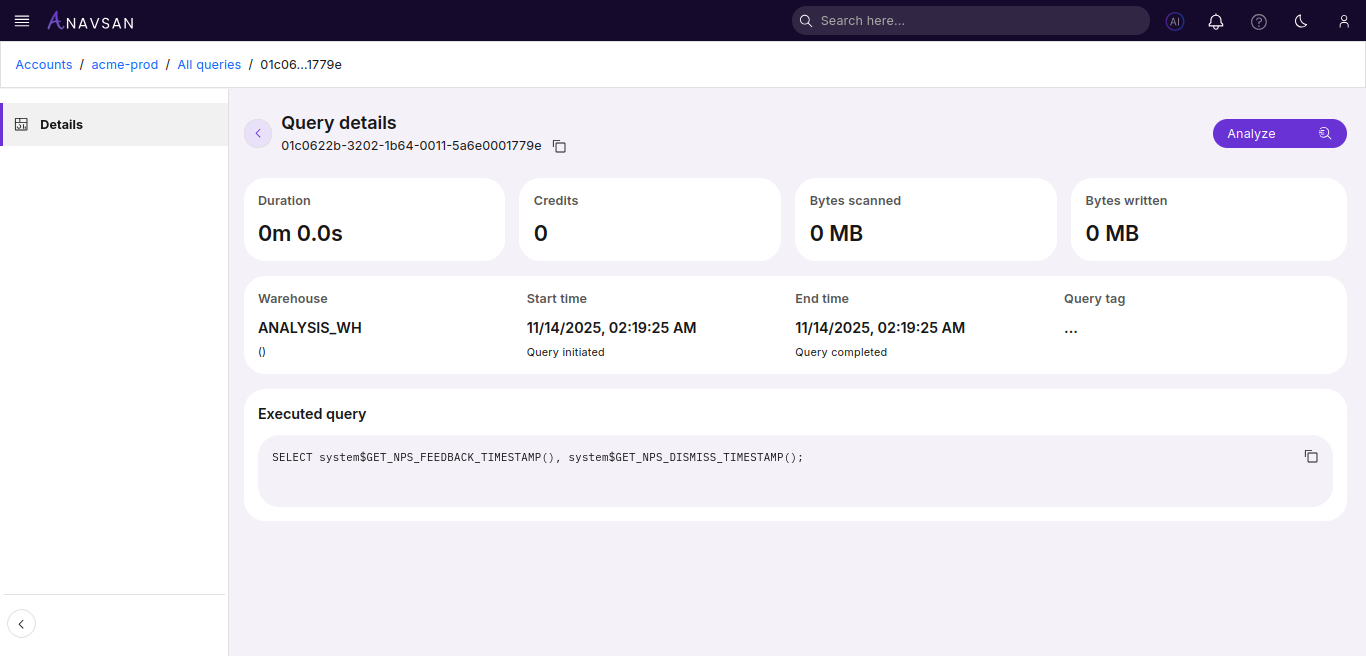Collapse the left sidebar
Image resolution: width=1366 pixels, height=656 pixels.
click(21, 623)
